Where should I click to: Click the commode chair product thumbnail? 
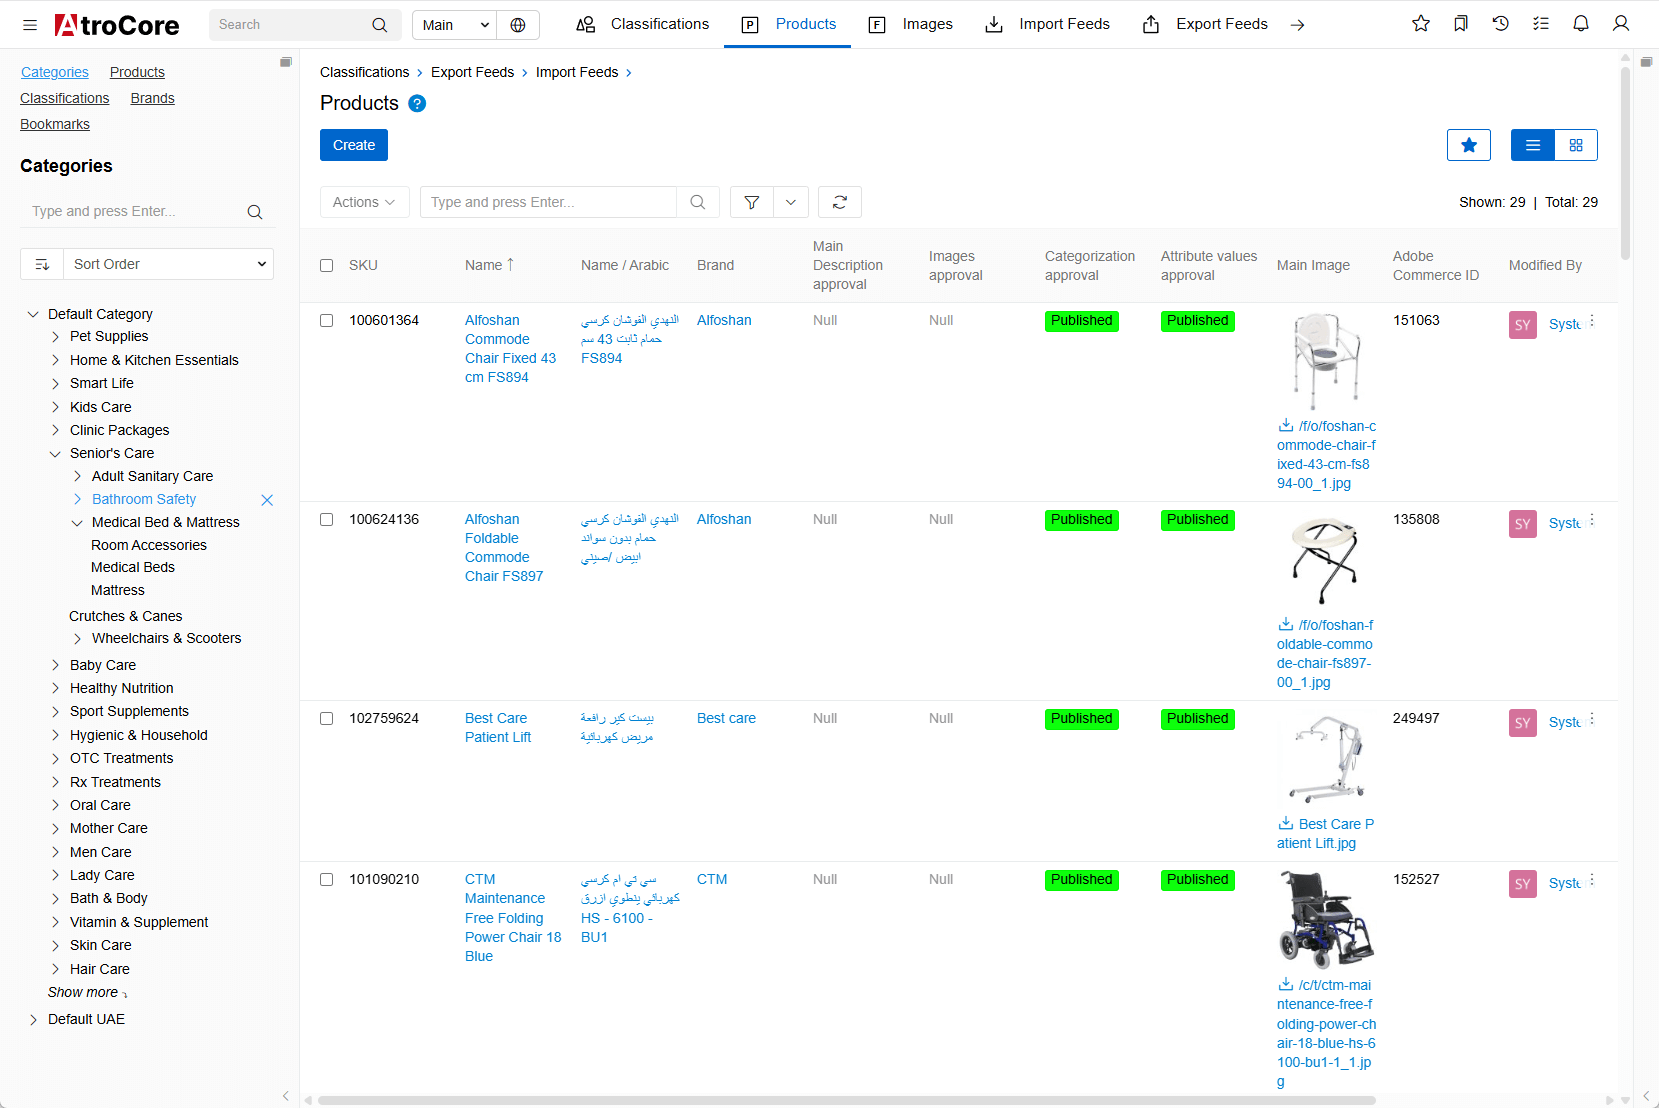pyautogui.click(x=1326, y=361)
